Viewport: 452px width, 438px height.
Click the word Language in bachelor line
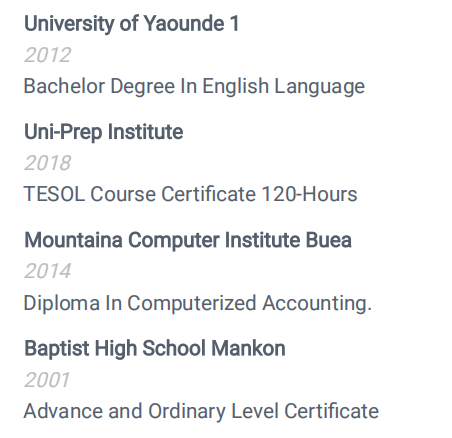coord(319,86)
